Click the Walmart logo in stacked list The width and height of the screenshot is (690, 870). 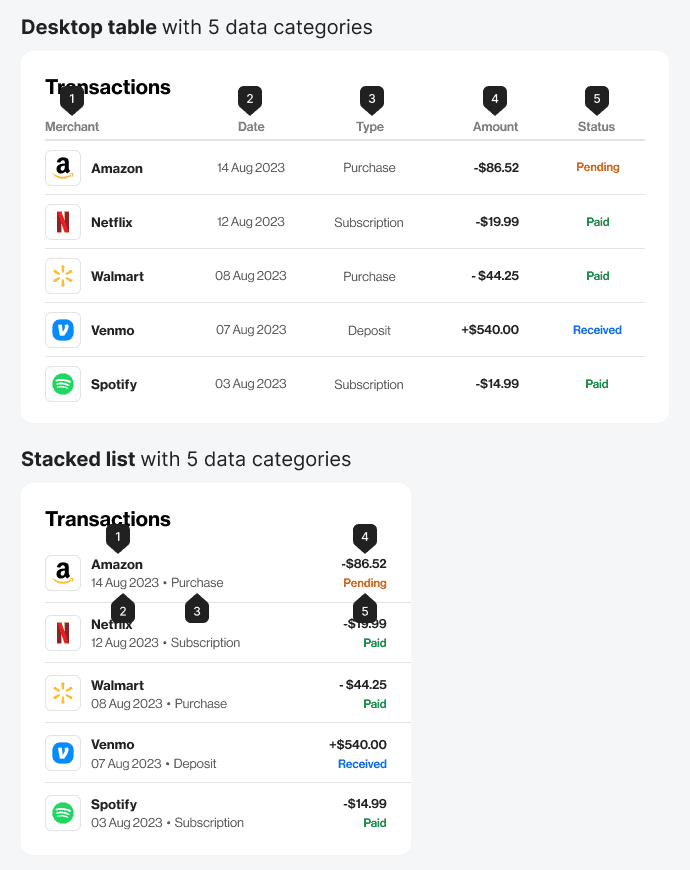63,693
